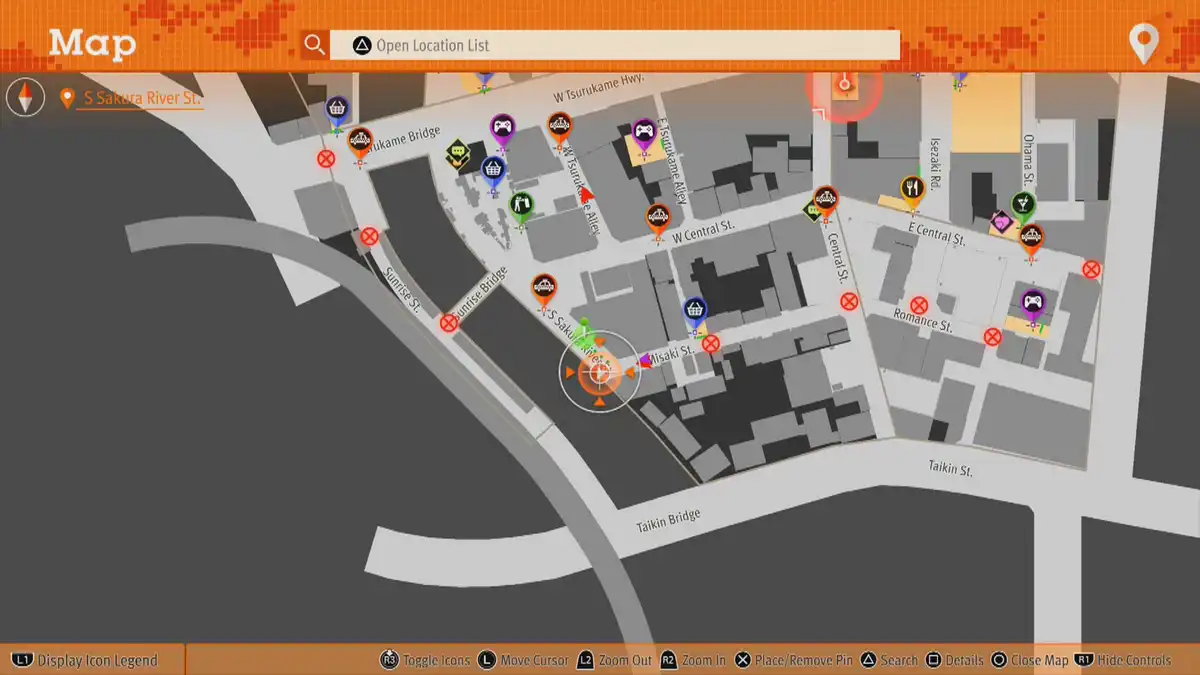Click the restaurant fork-and-knife pin on Isezaki Rd.
This screenshot has width=1200, height=675.
(911, 189)
